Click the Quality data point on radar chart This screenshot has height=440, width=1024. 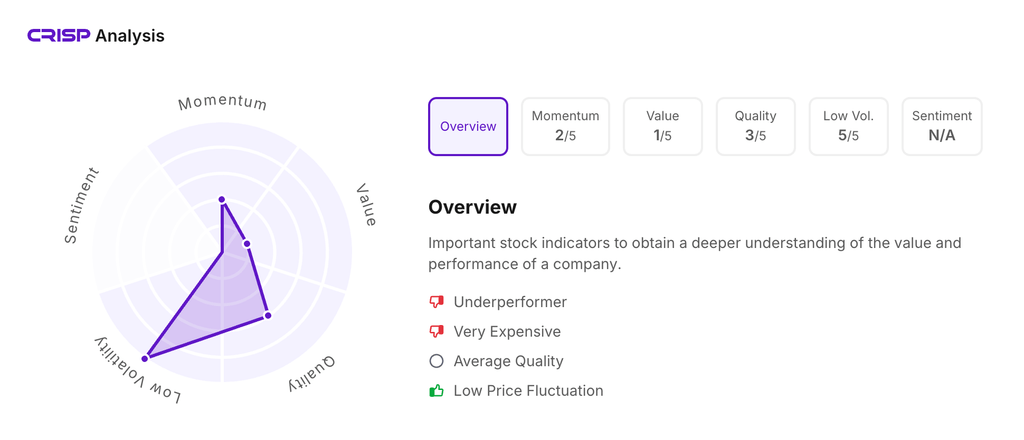tap(268, 316)
